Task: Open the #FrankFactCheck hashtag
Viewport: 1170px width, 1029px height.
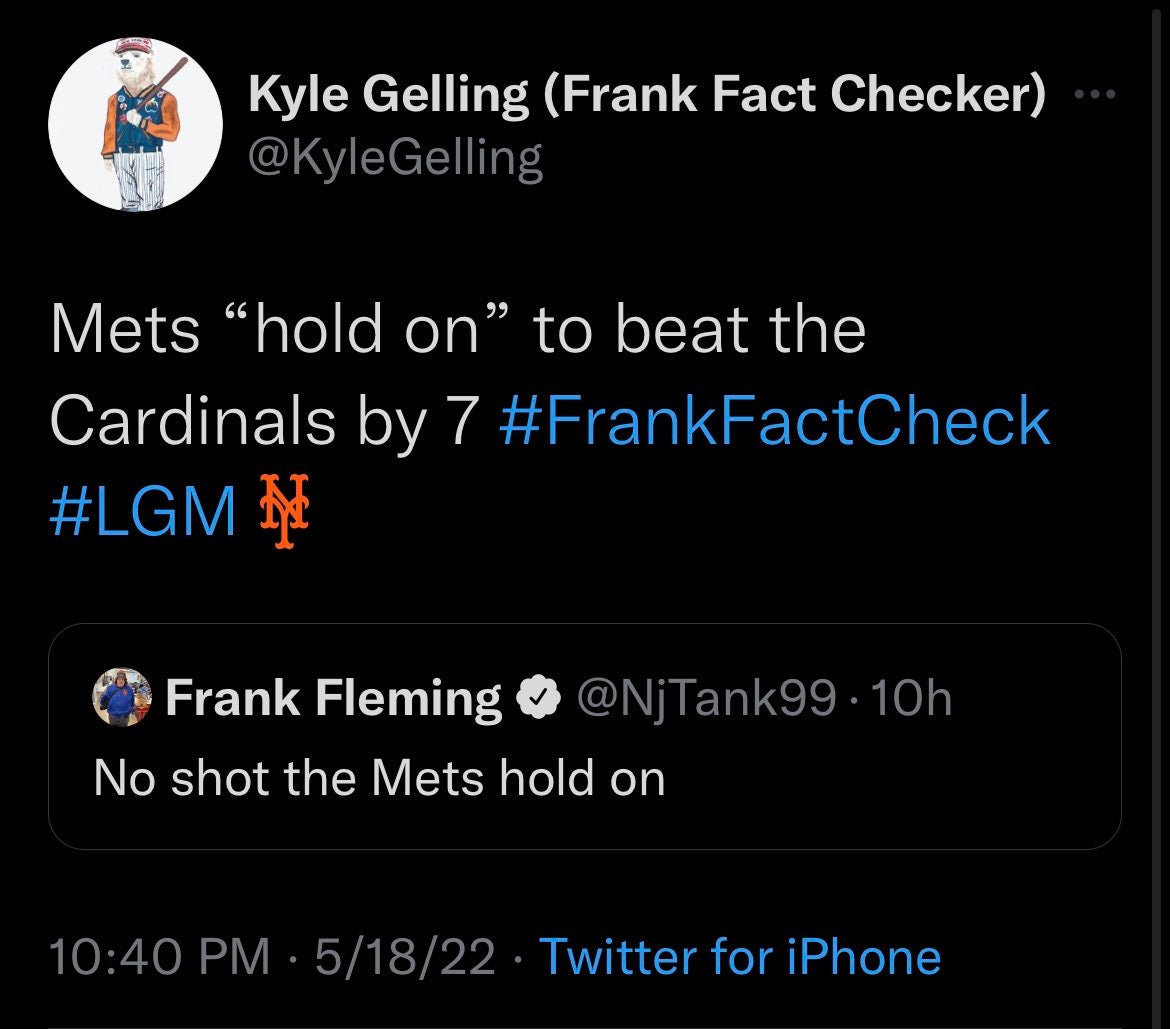Action: click(773, 421)
